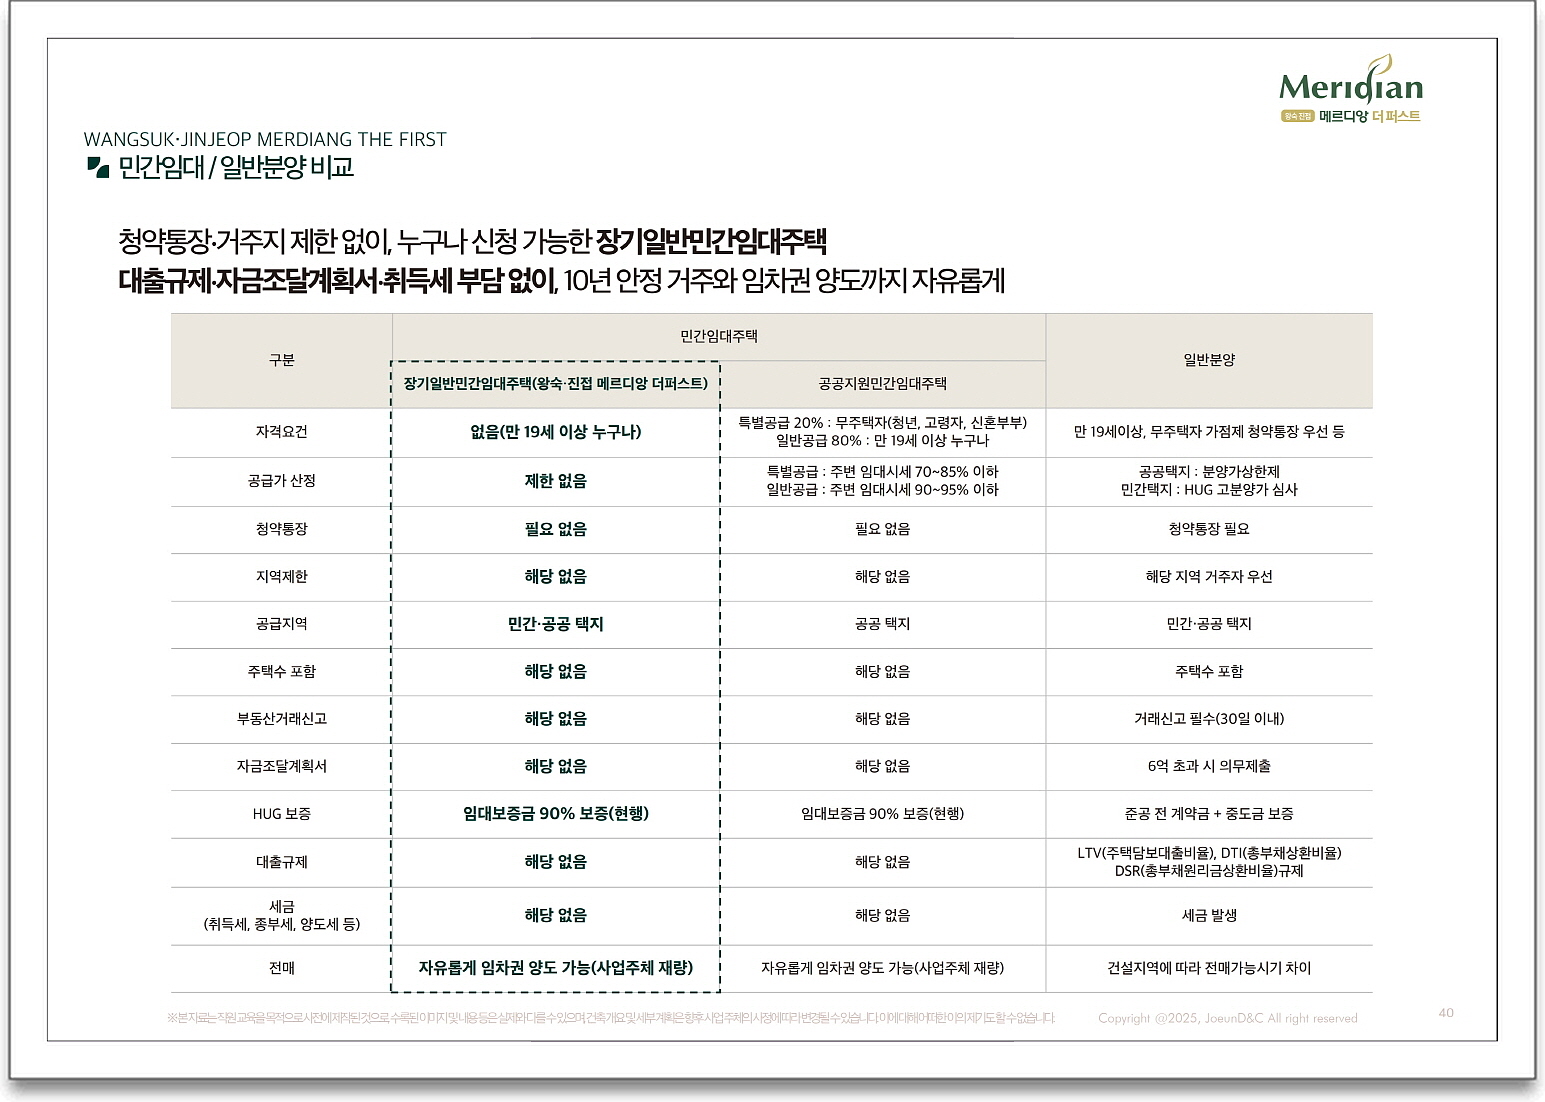Click the '민간임대 / 일반분양 비교' title
Screen dimensions: 1545x1102
click(236, 167)
